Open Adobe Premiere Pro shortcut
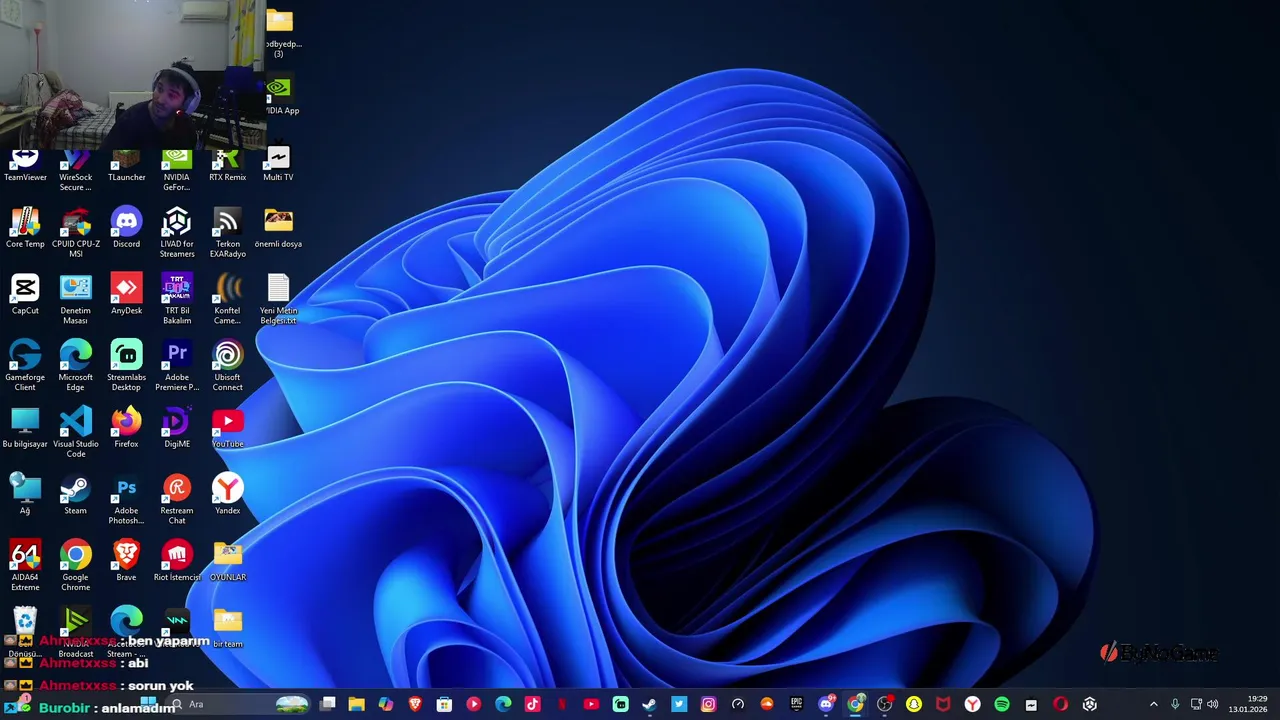The image size is (1280, 720). (177, 366)
